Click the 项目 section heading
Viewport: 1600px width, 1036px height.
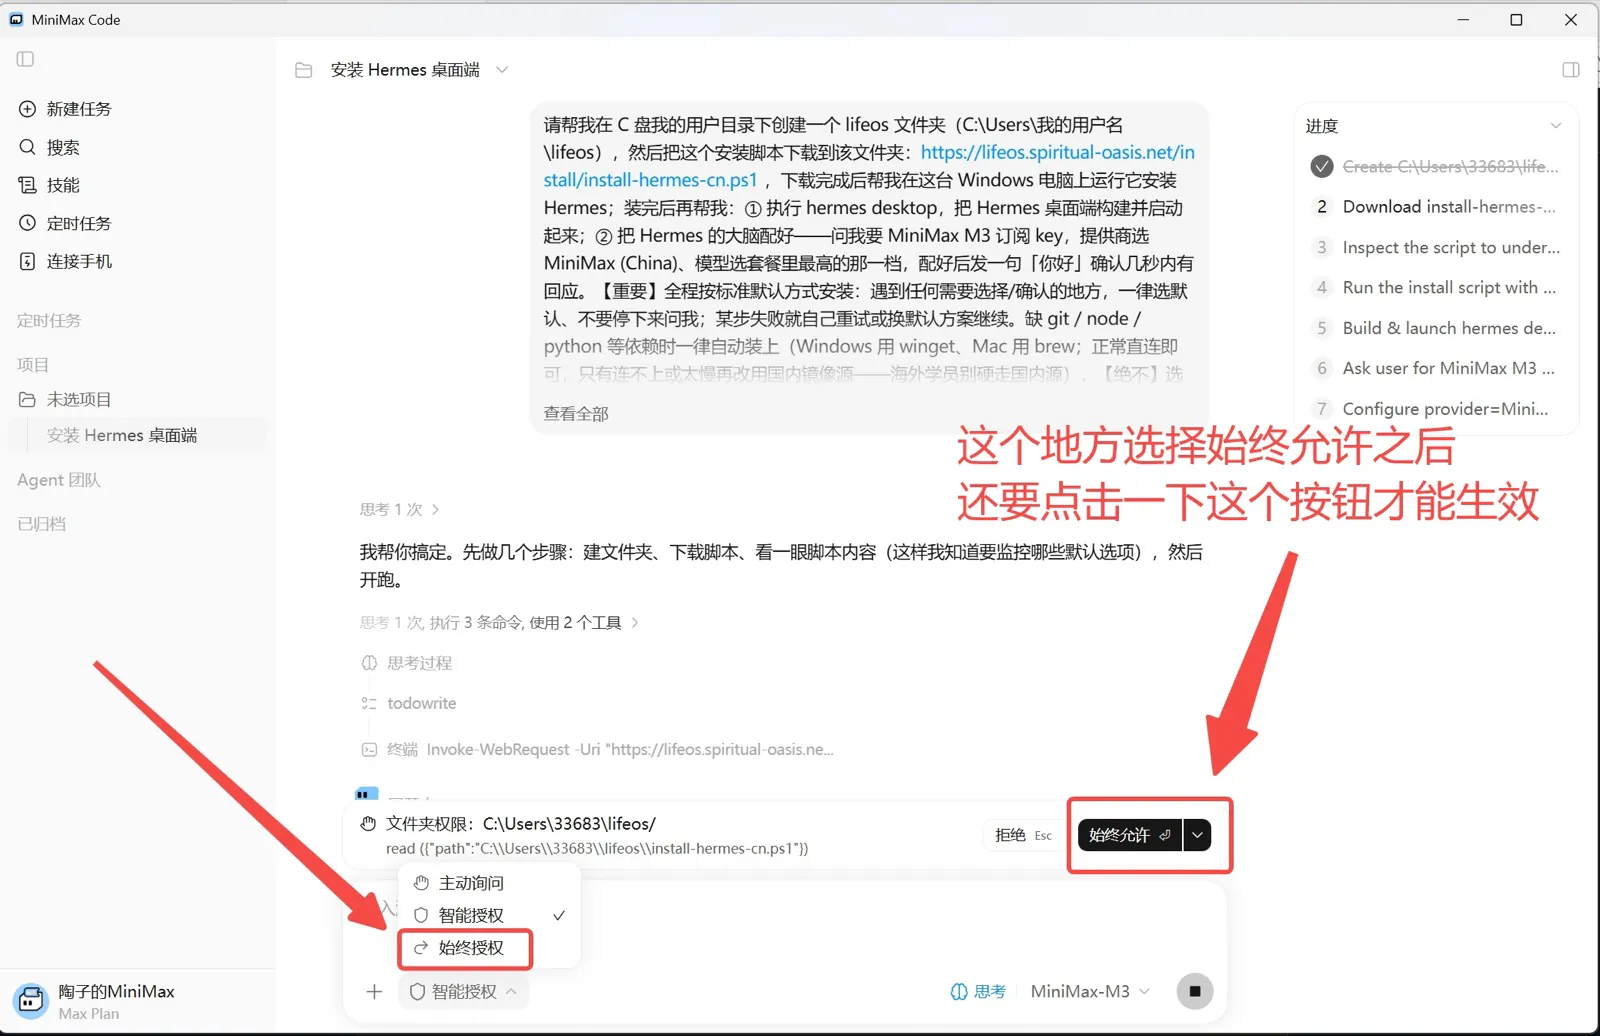click(33, 365)
